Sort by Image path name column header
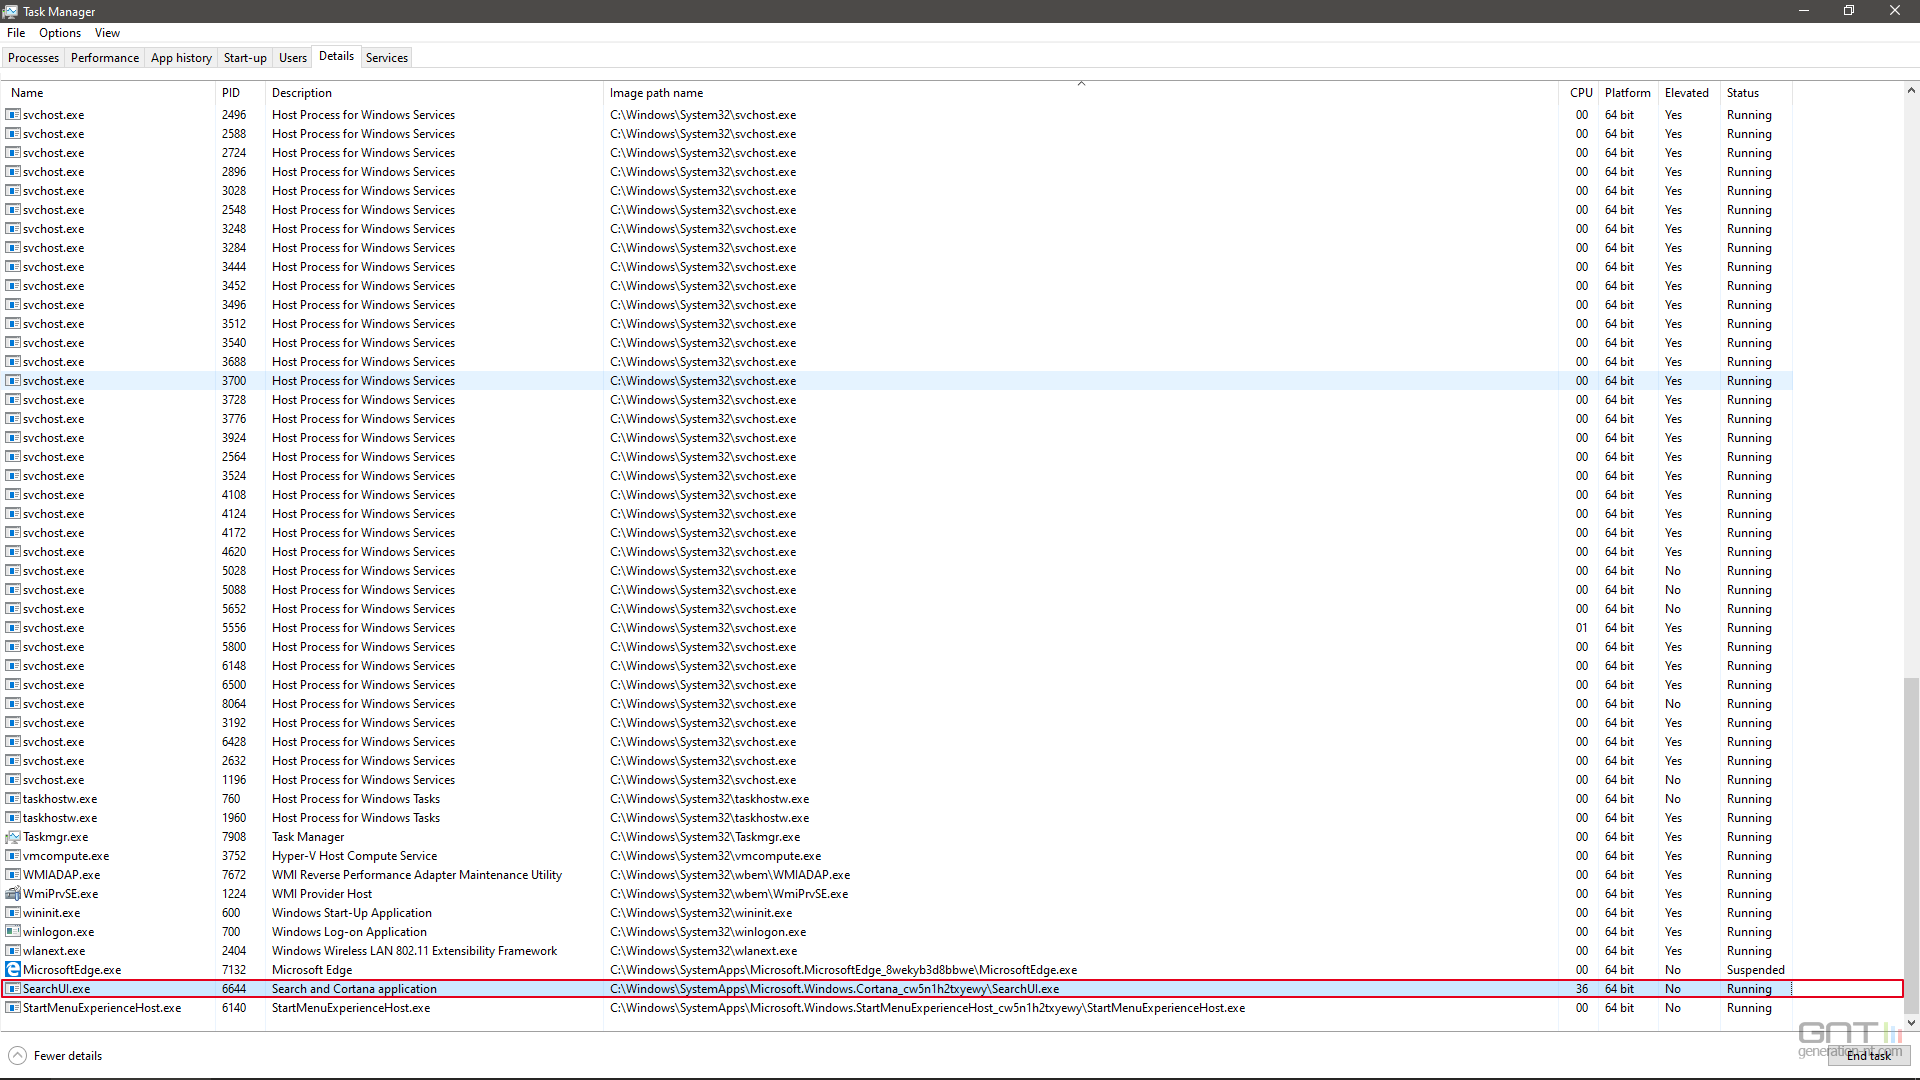 (x=1080, y=93)
